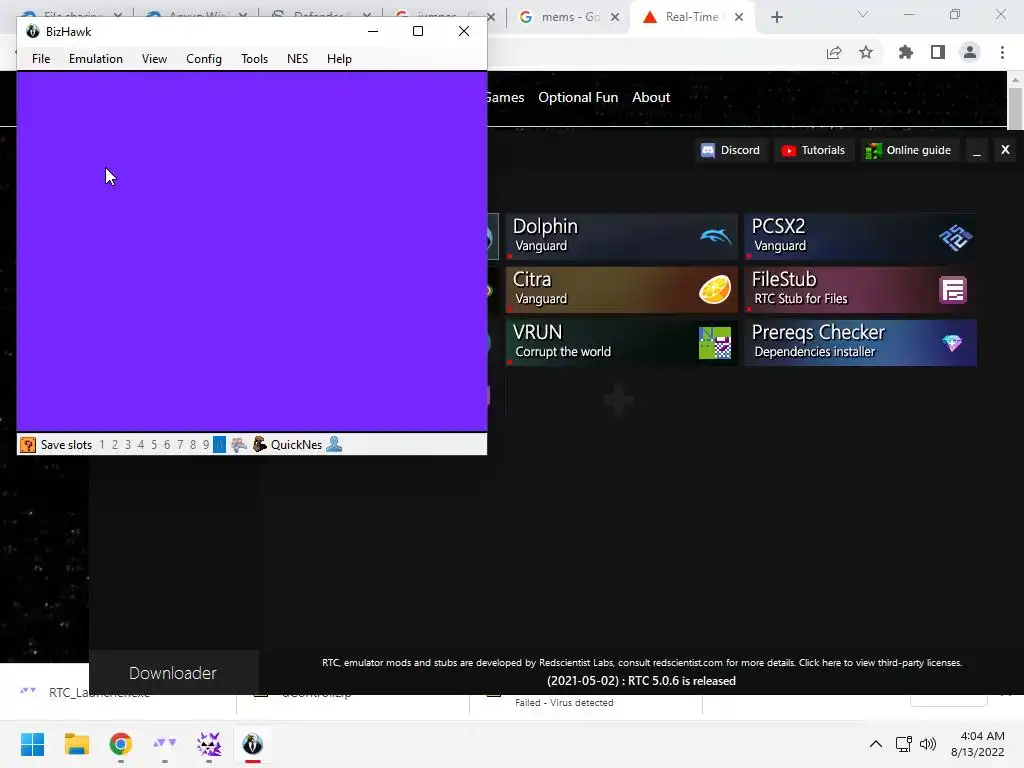Open the NES menu
The width and height of the screenshot is (1024, 768).
point(297,59)
